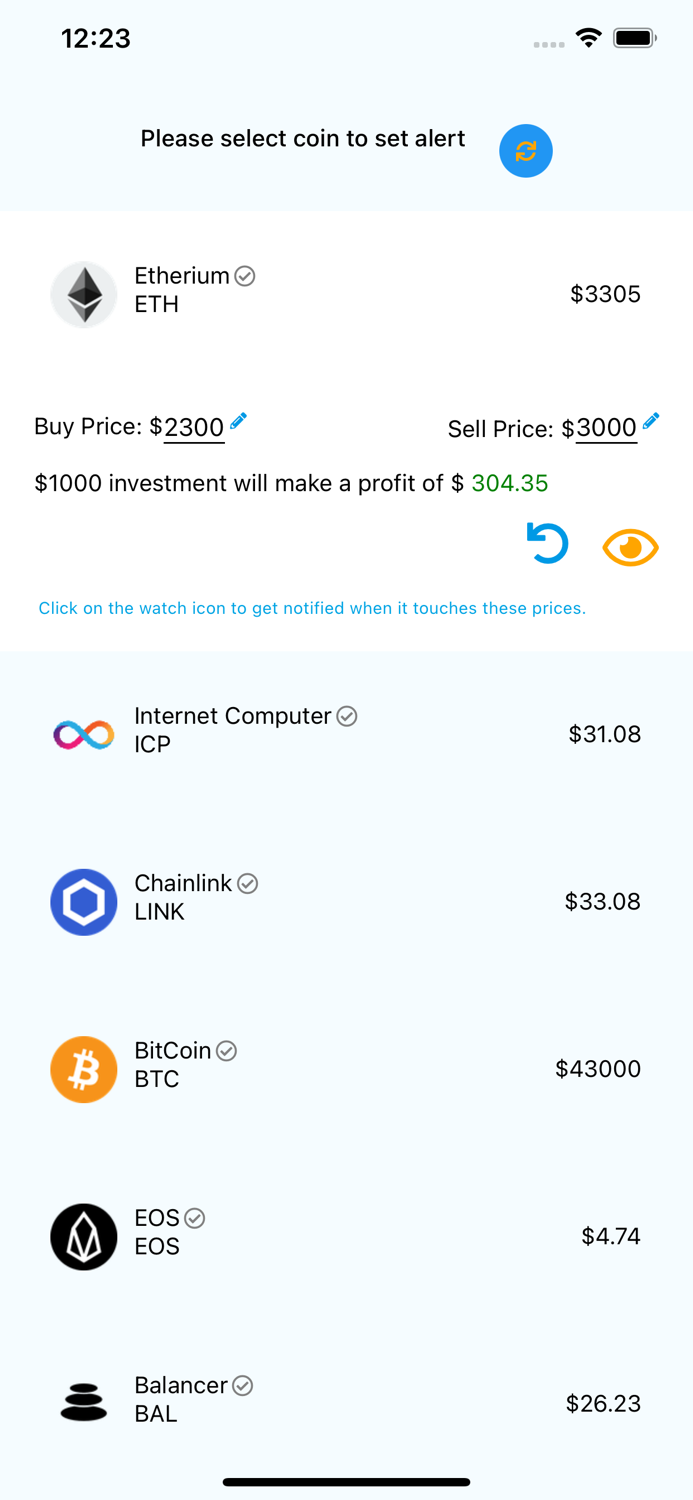The image size is (693, 1500).
Task: Click the Sell Price 3000 input field
Action: coord(604,429)
